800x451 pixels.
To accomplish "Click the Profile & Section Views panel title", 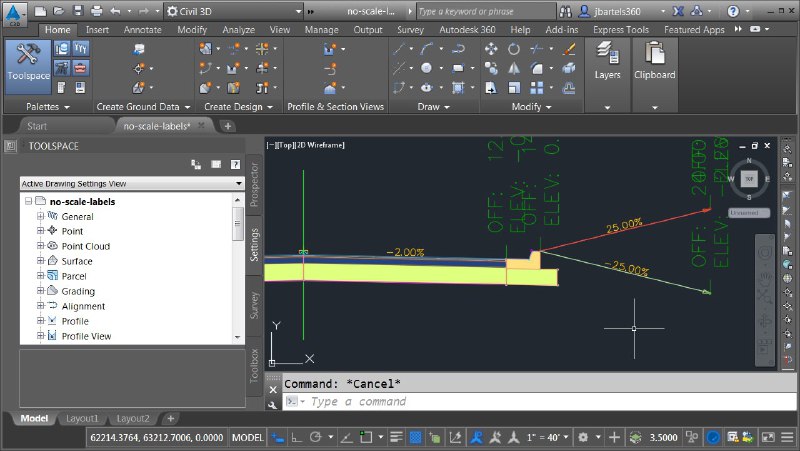I will point(335,107).
